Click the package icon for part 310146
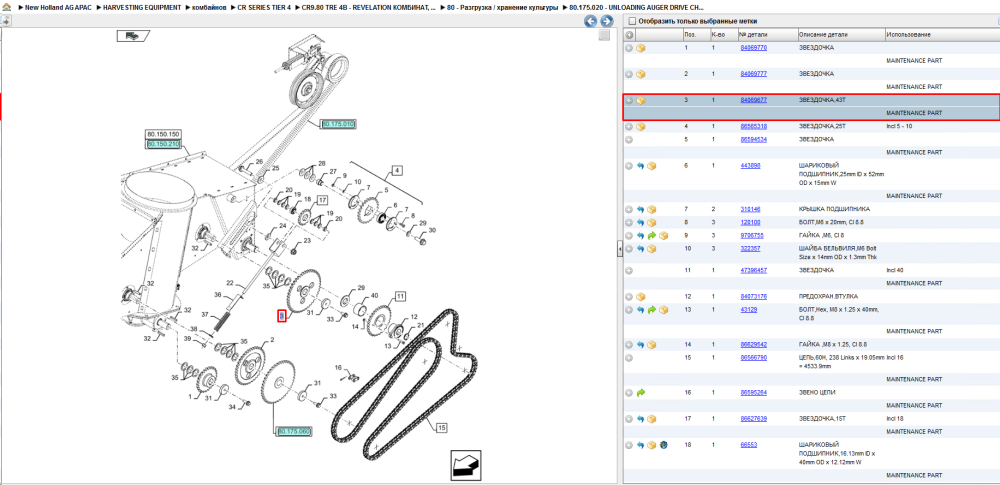This screenshot has width=1000, height=485. click(652, 209)
